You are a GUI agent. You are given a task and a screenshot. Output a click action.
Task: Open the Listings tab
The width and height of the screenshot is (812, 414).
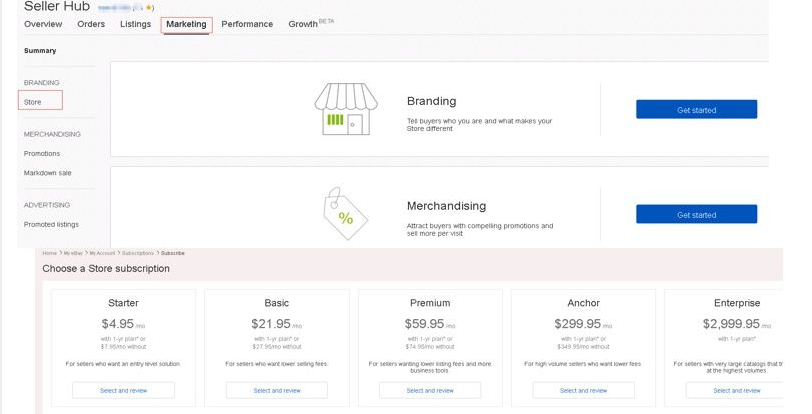(x=135, y=24)
